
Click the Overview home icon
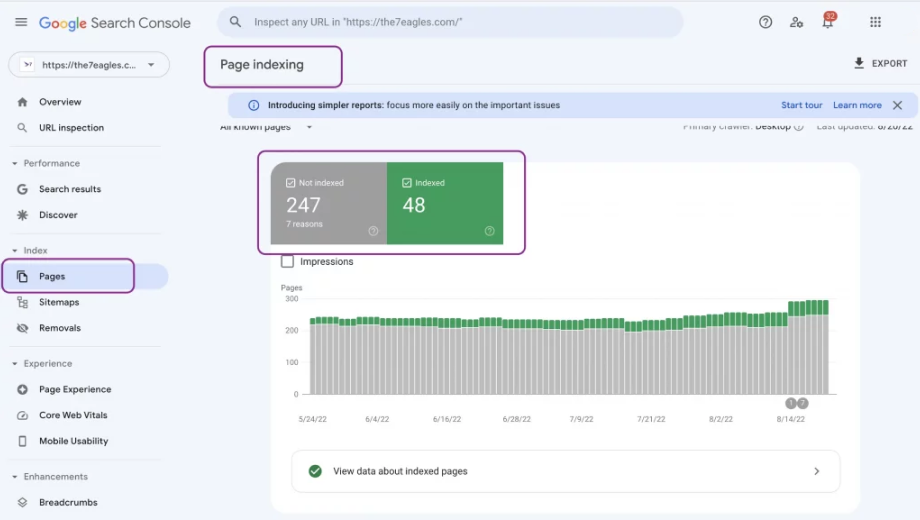[22, 102]
